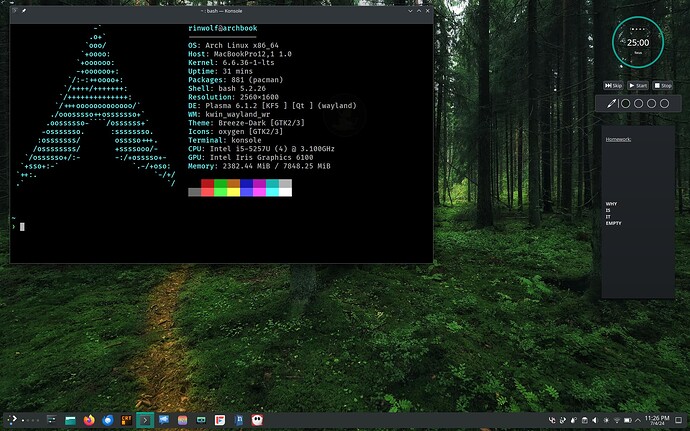This screenshot has width=690, height=431.
Task: Toggle Konsole's pin on all desktops icon
Action: [x=24, y=11]
